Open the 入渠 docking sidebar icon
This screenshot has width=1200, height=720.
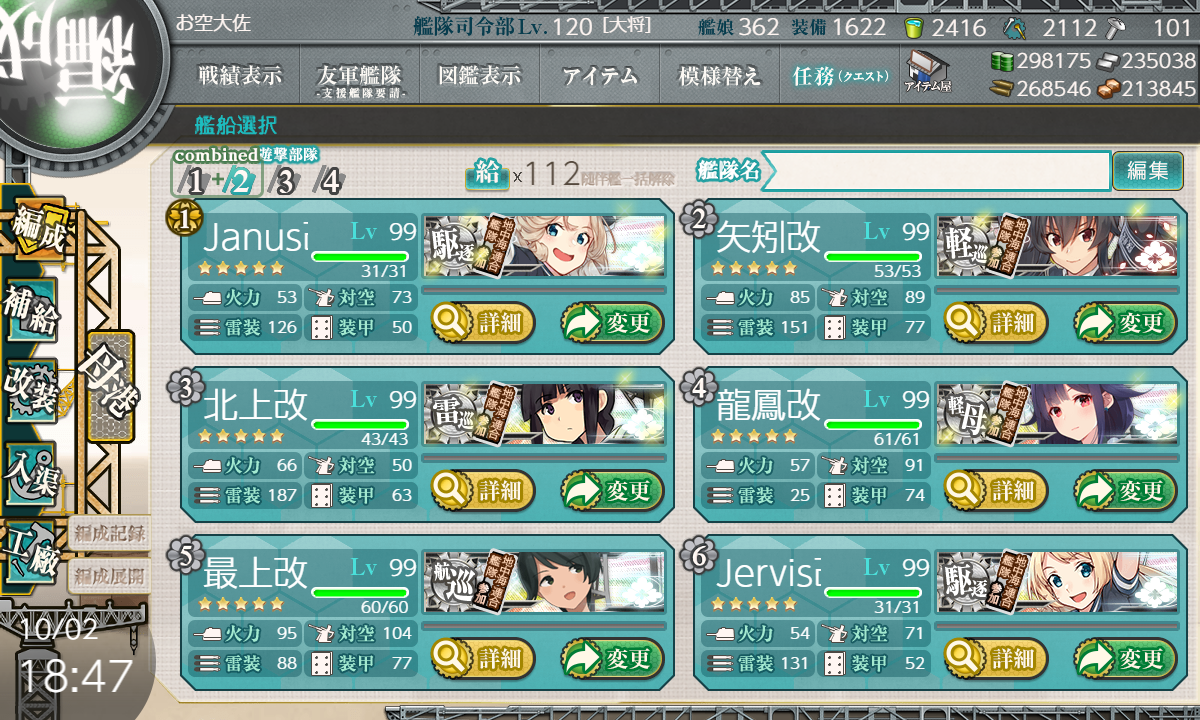point(32,472)
